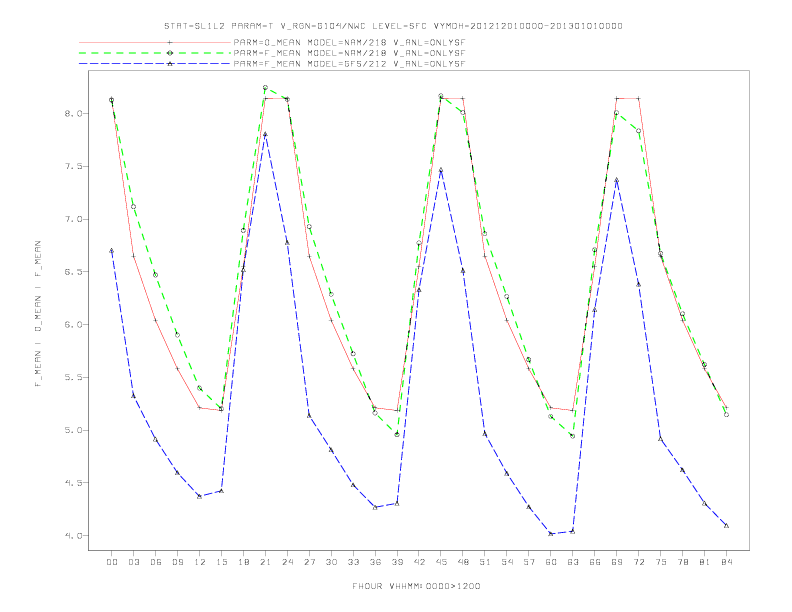Click the x-axis tick label 45
Image resolution: width=792 pixels, height=612 pixels.
[441, 562]
